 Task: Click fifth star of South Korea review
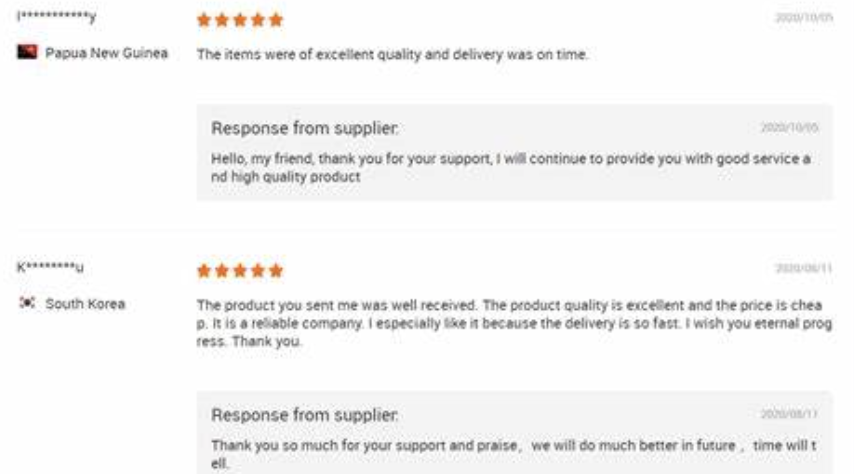coord(276,271)
